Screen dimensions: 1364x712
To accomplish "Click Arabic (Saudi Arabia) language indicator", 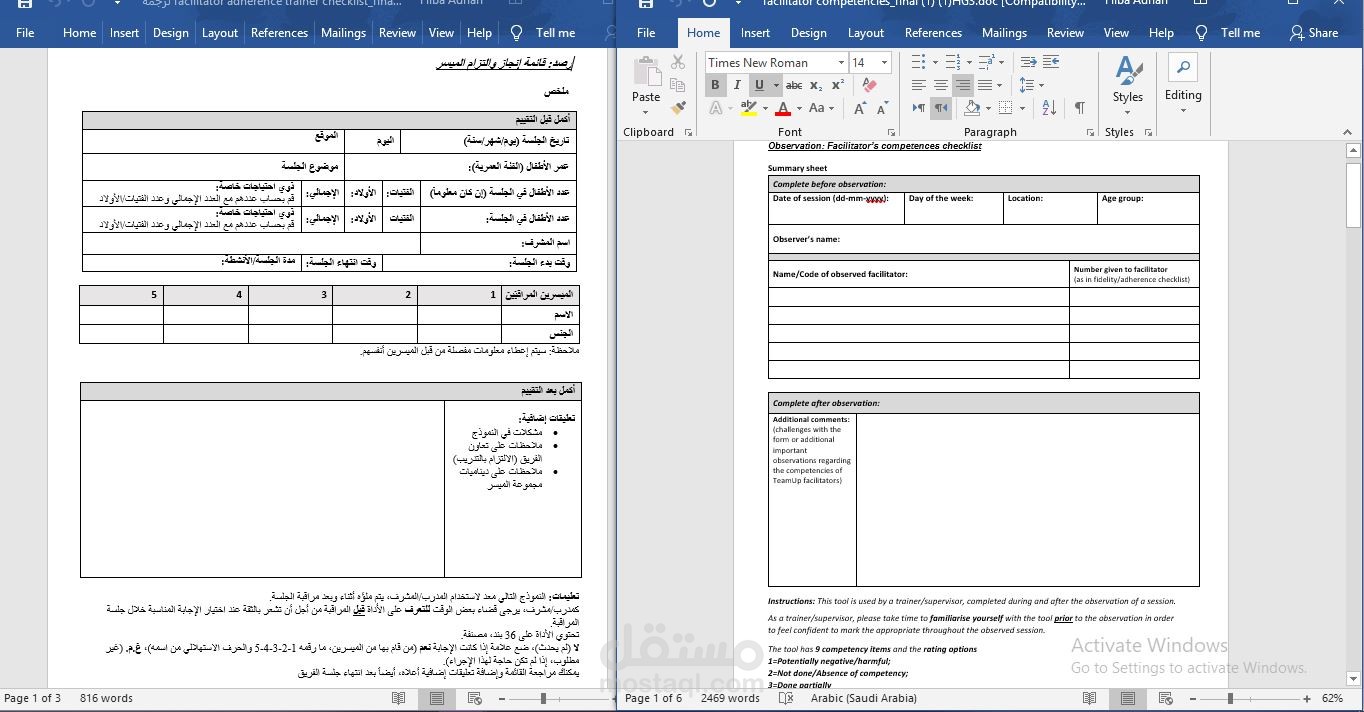I will click(863, 698).
